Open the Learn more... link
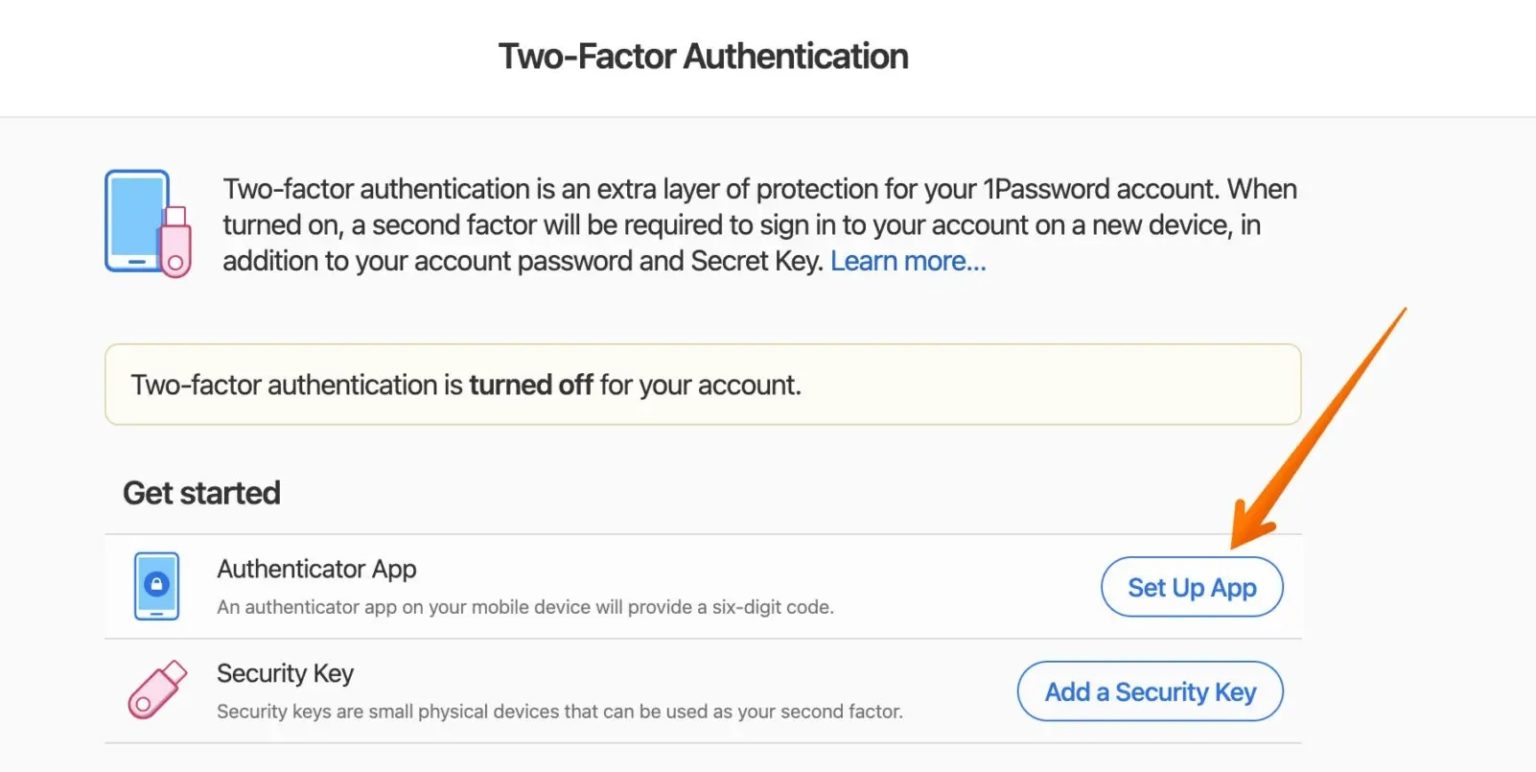 (908, 261)
